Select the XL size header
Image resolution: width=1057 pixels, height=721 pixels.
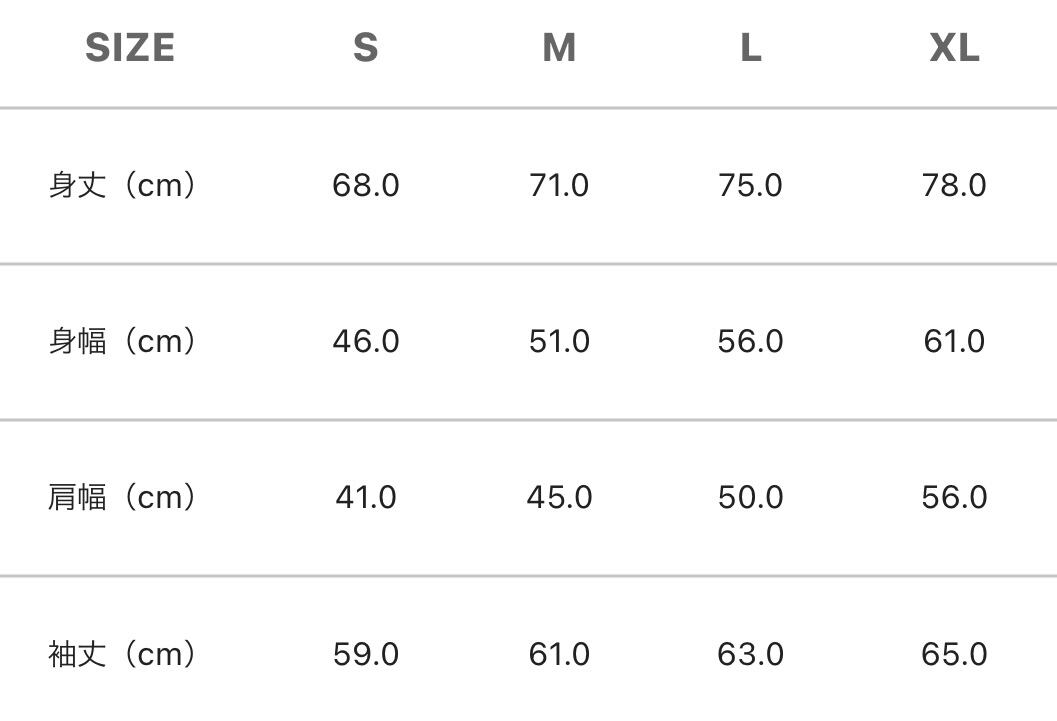pyautogui.click(x=954, y=48)
